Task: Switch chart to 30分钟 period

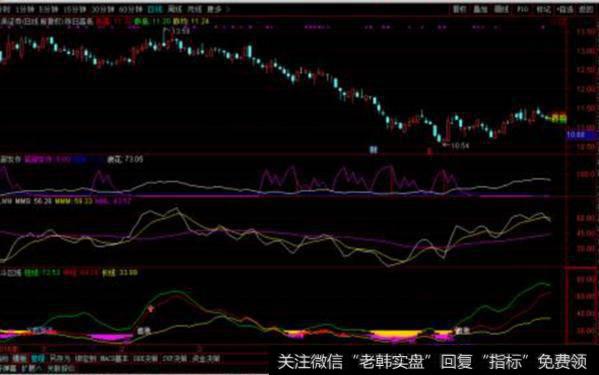Action: (x=103, y=9)
